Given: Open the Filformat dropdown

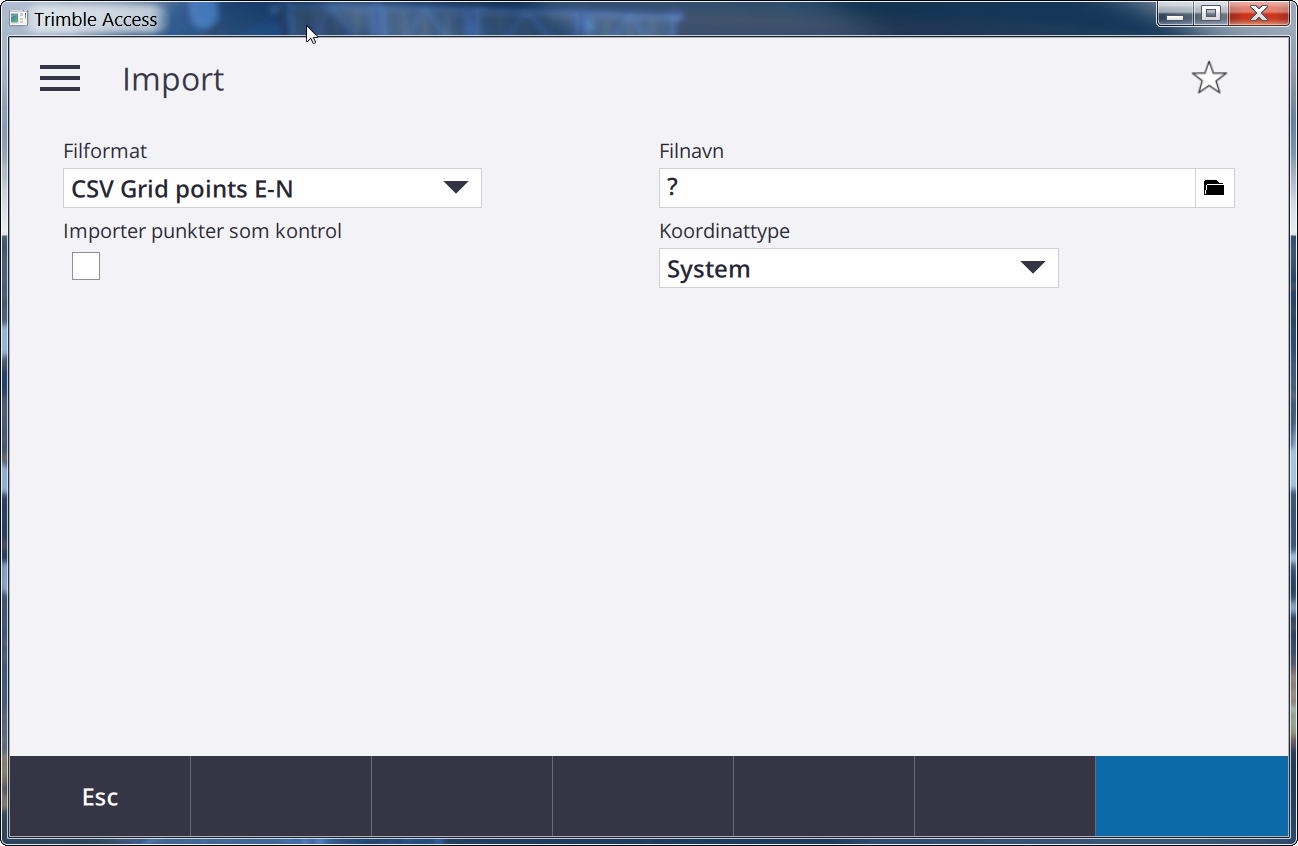Looking at the screenshot, I should pos(272,188).
